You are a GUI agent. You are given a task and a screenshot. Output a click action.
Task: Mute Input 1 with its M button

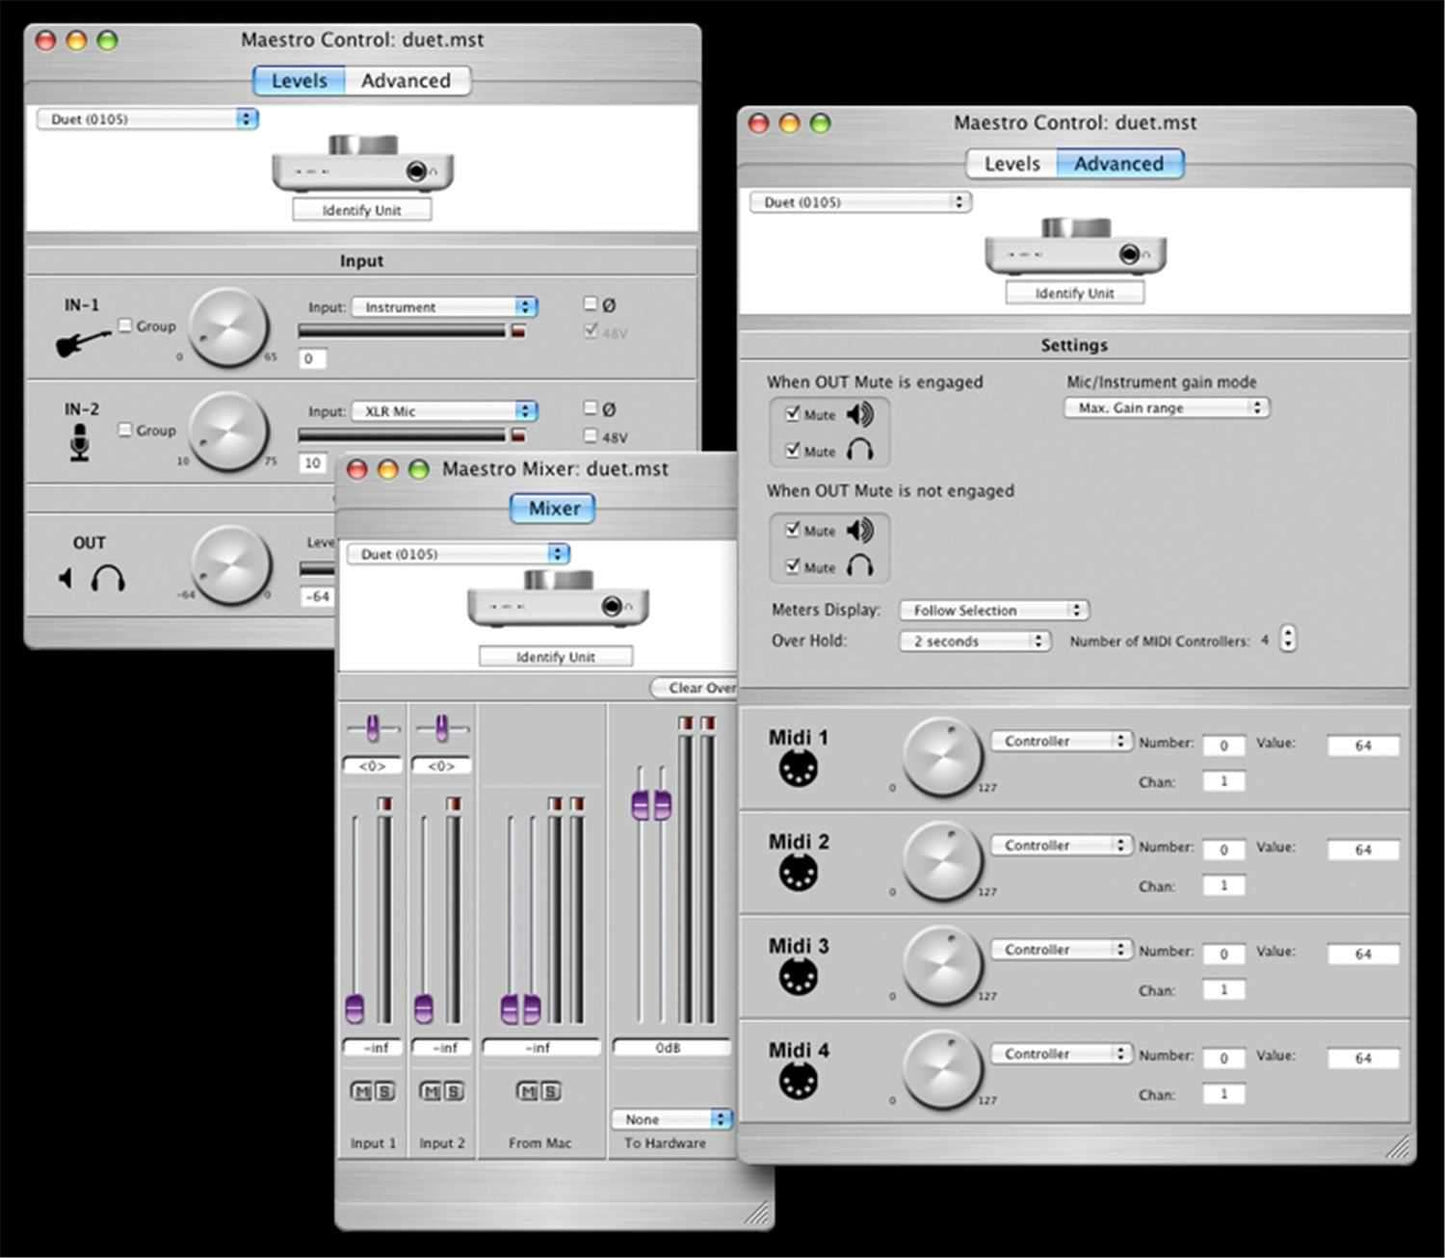[x=363, y=1091]
